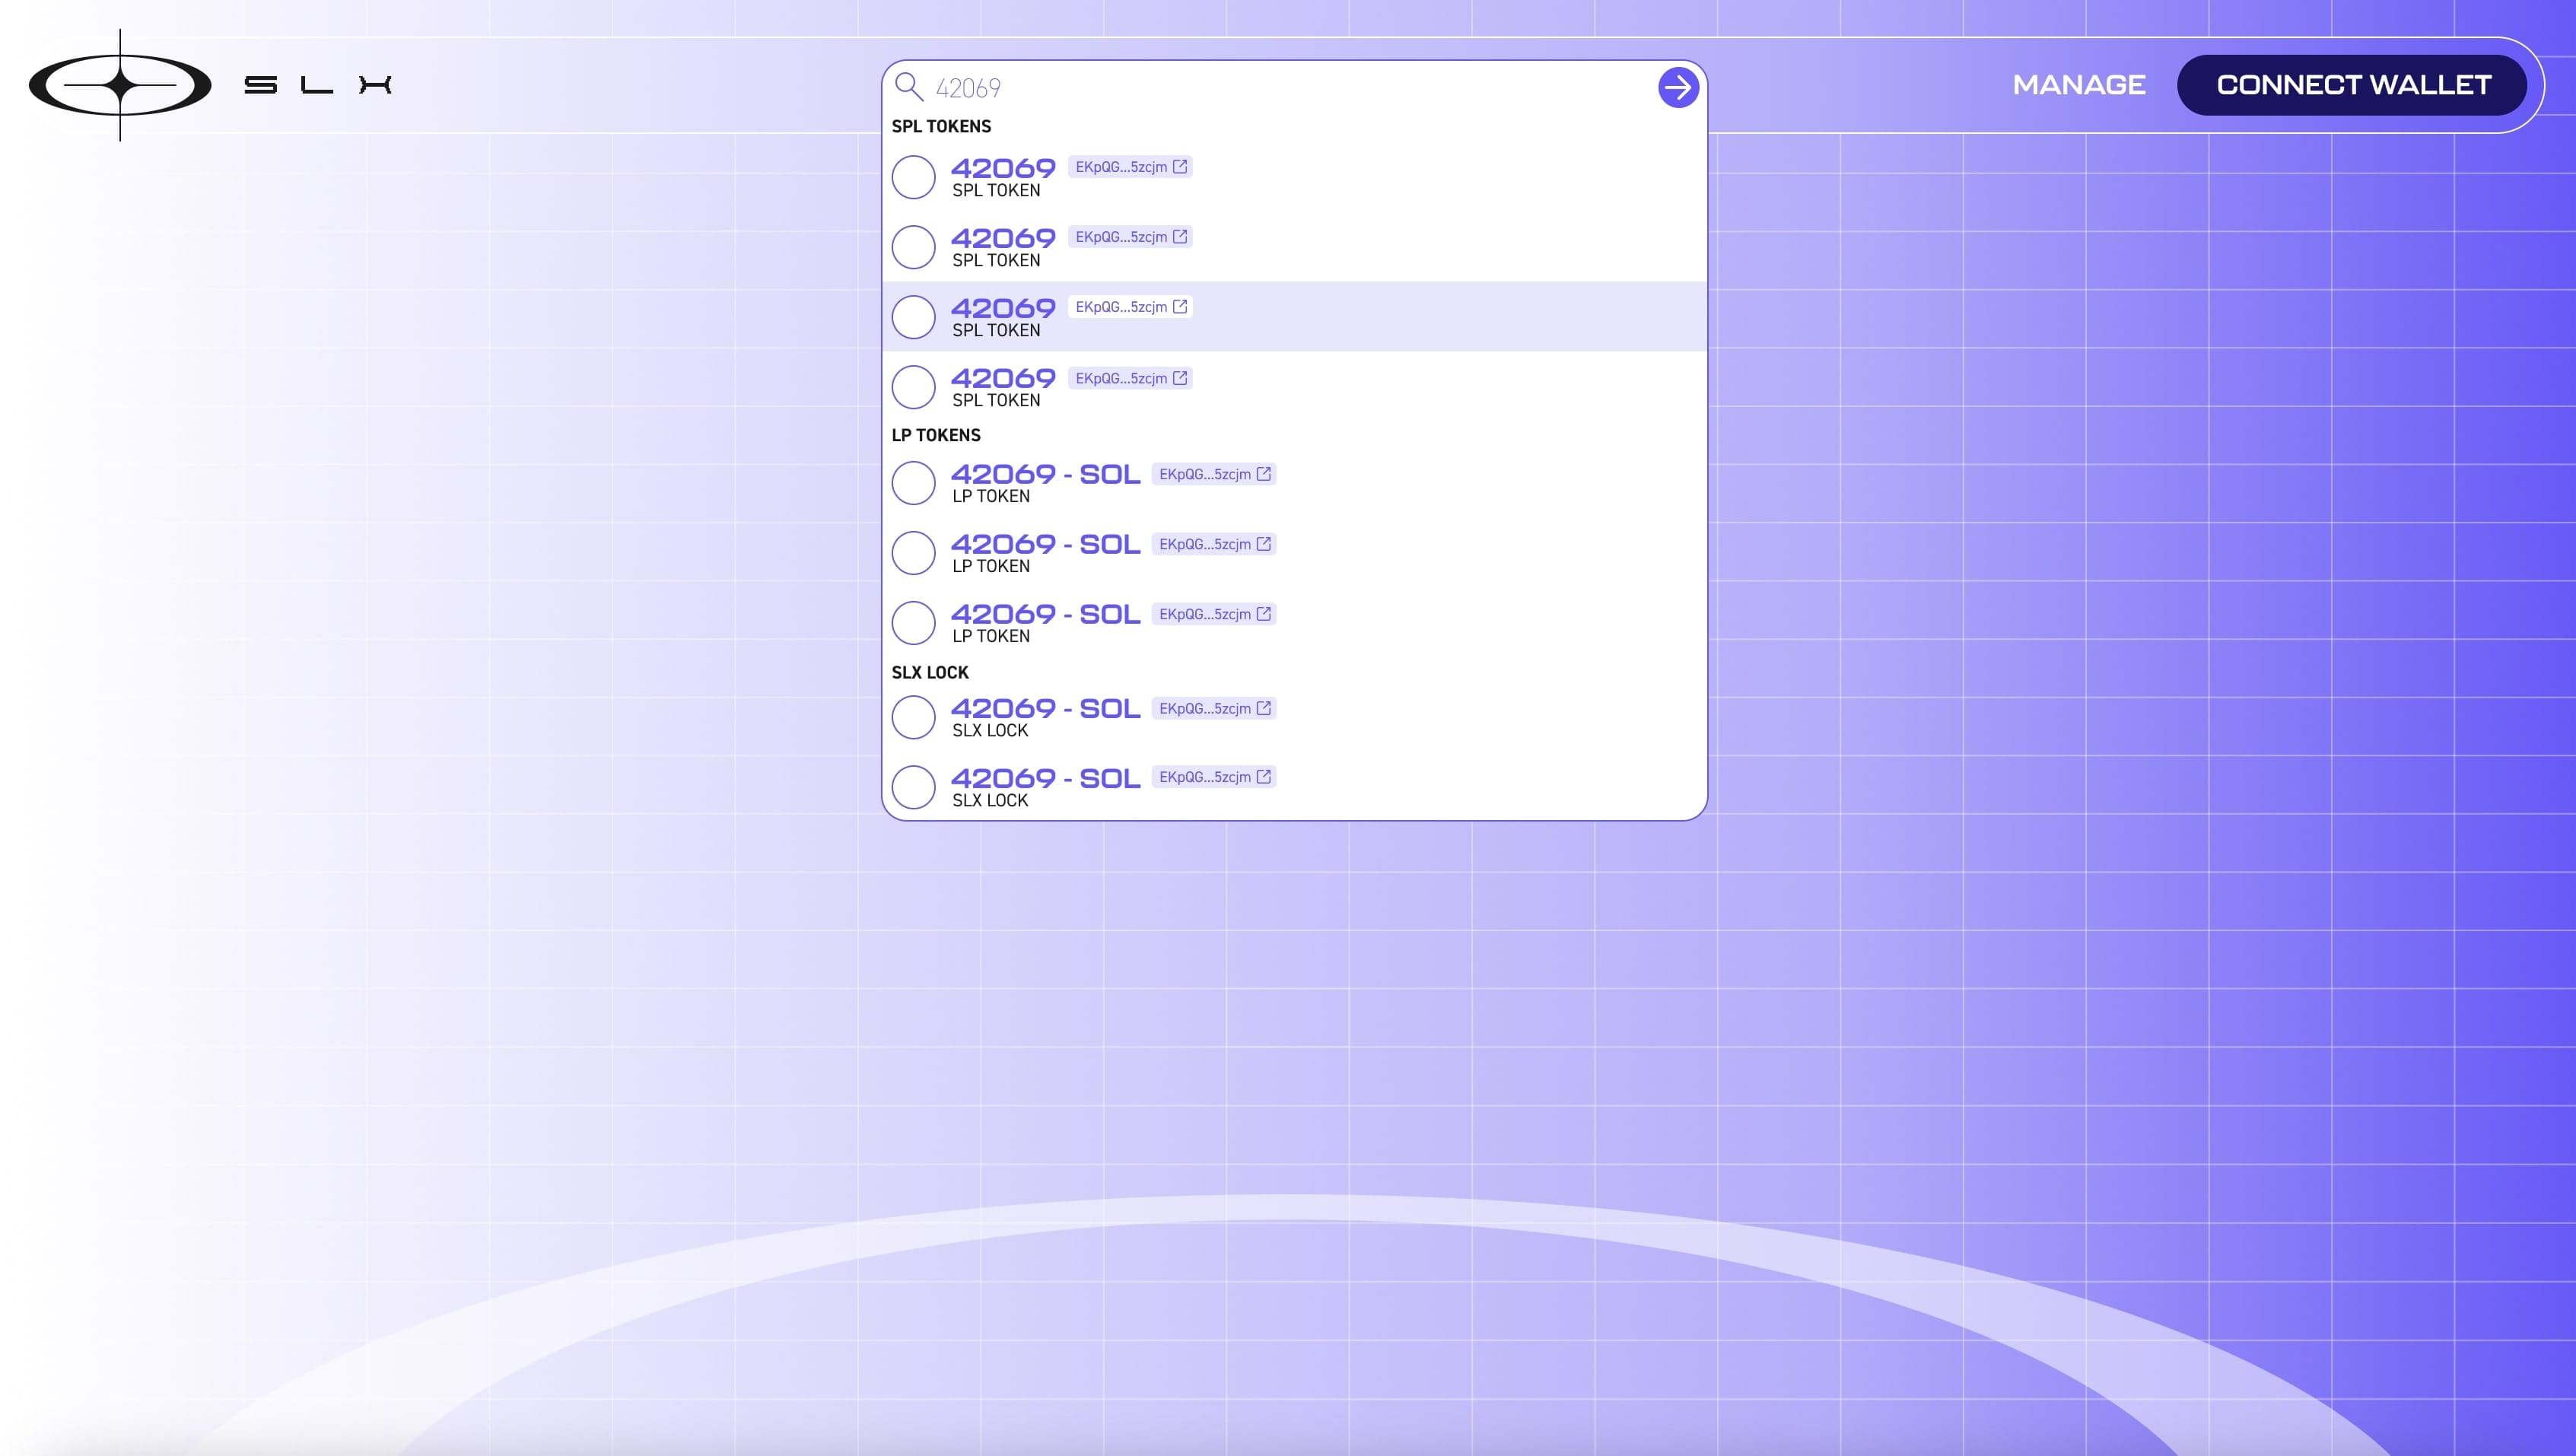Select the fourth 42069 SPL TOKEN name

(x=1003, y=378)
